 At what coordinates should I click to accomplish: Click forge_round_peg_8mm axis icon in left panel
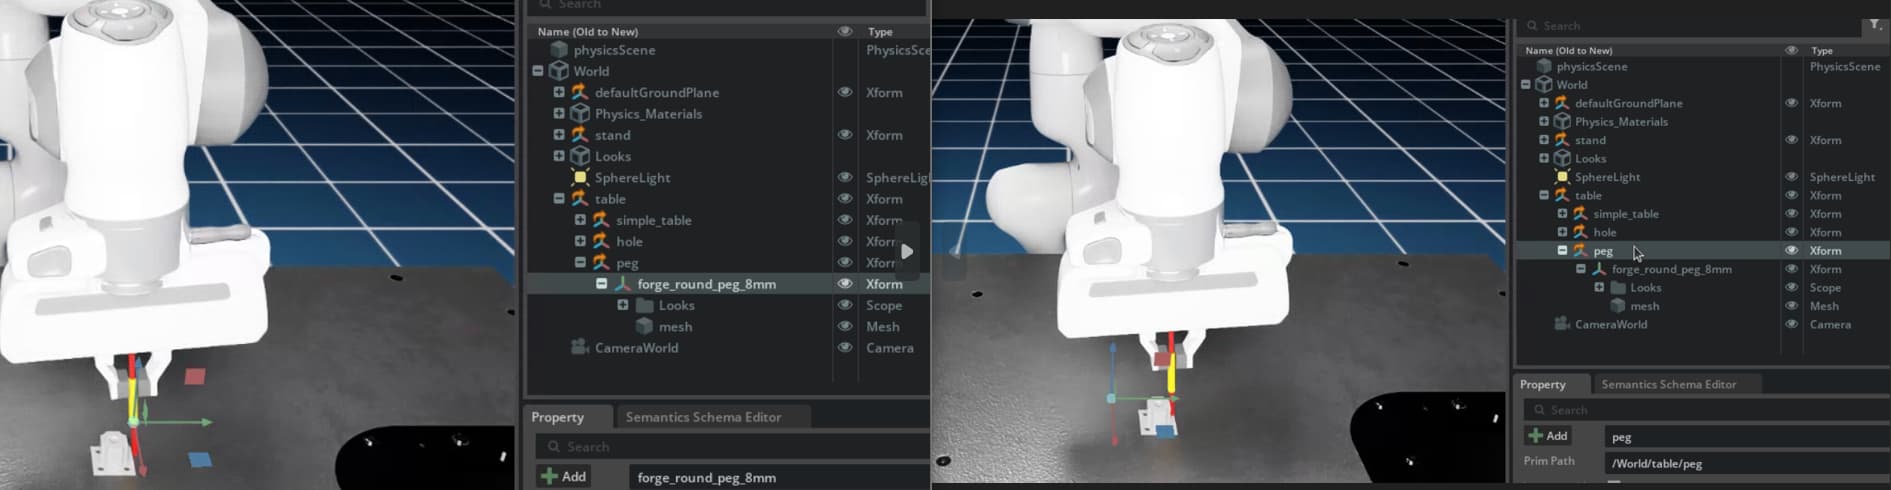(623, 284)
